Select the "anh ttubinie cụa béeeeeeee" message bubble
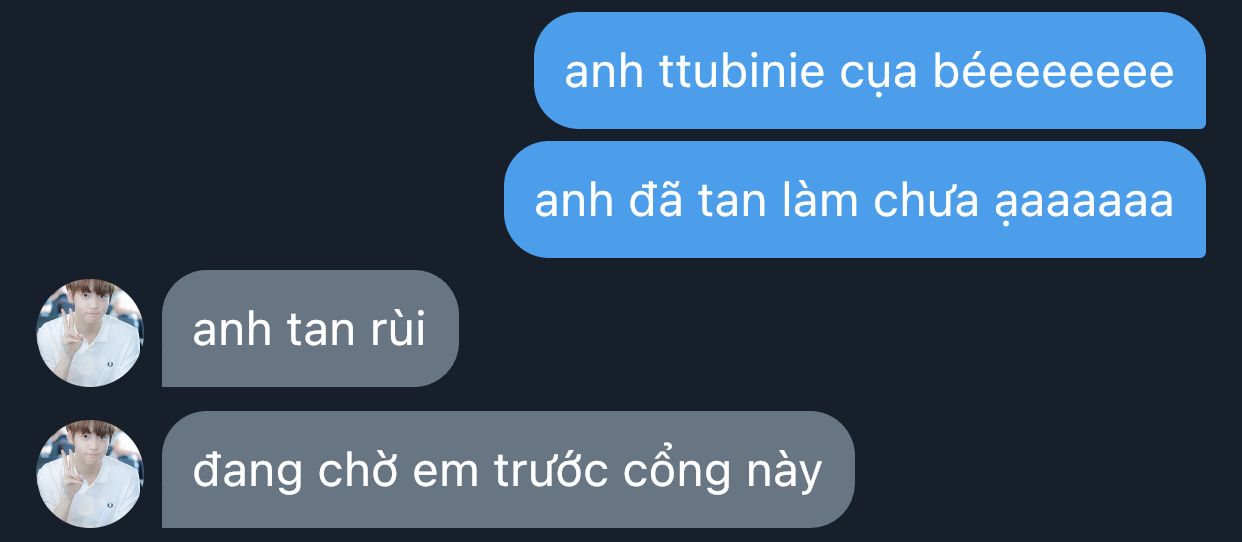The height and width of the screenshot is (542, 1242). pos(870,71)
